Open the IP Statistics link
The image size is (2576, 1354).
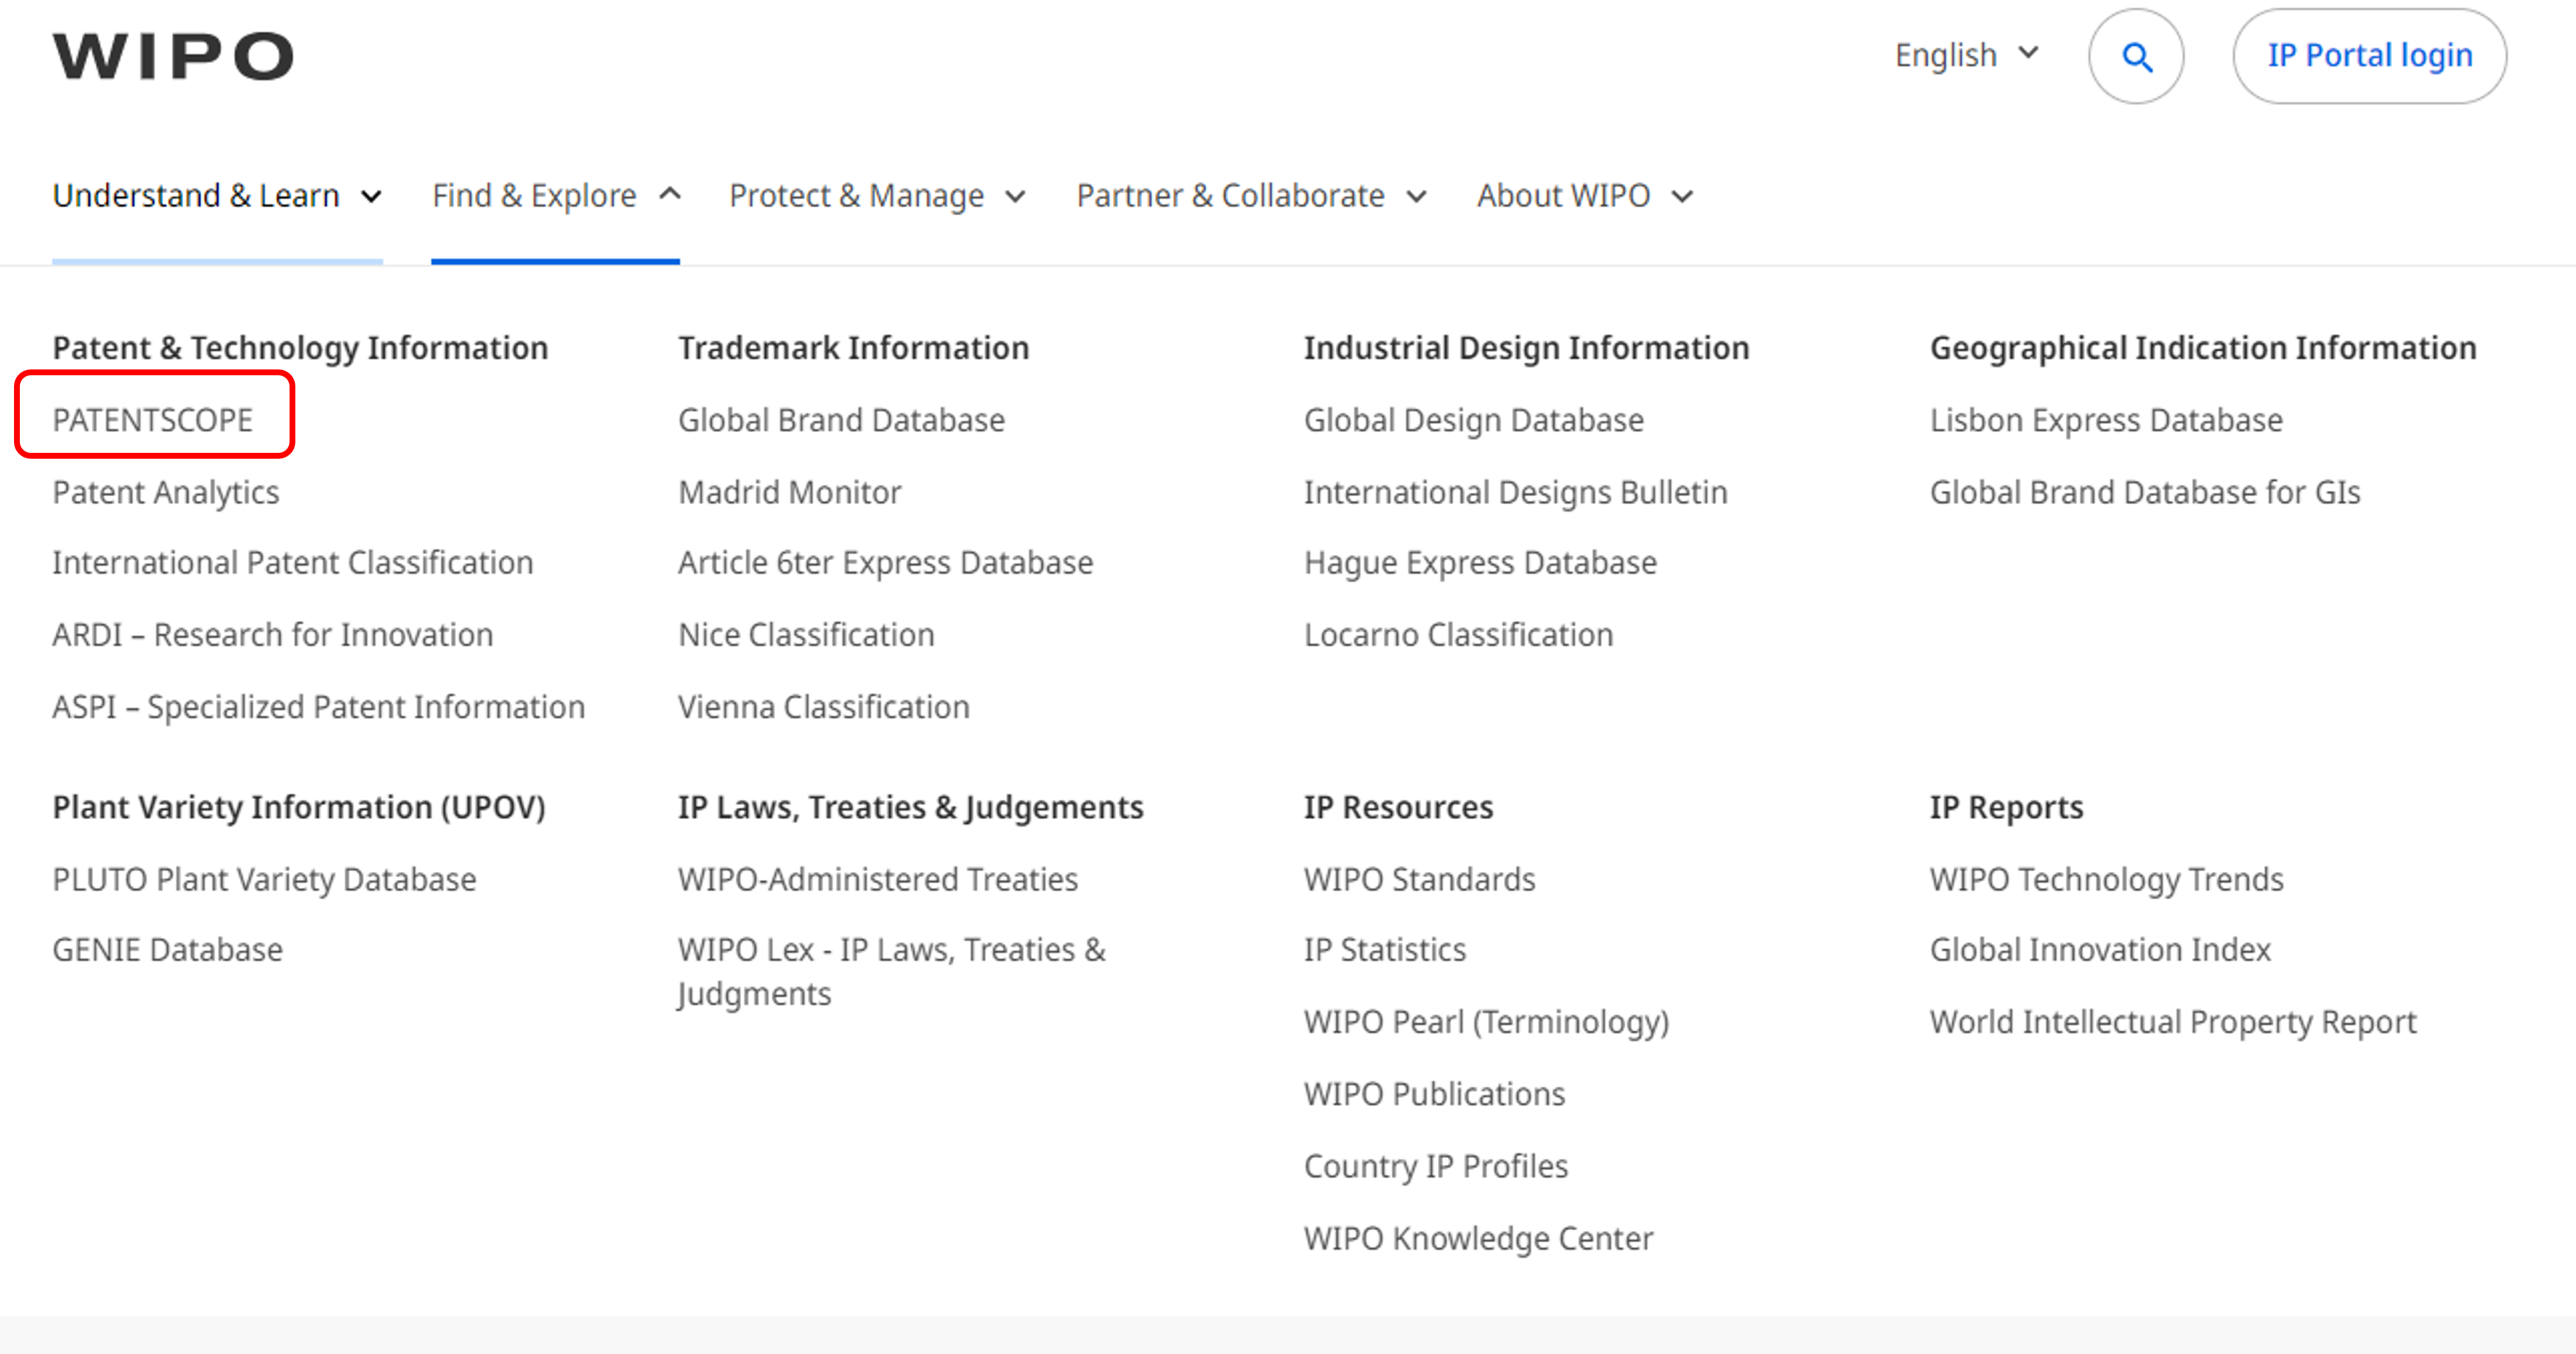1384,950
